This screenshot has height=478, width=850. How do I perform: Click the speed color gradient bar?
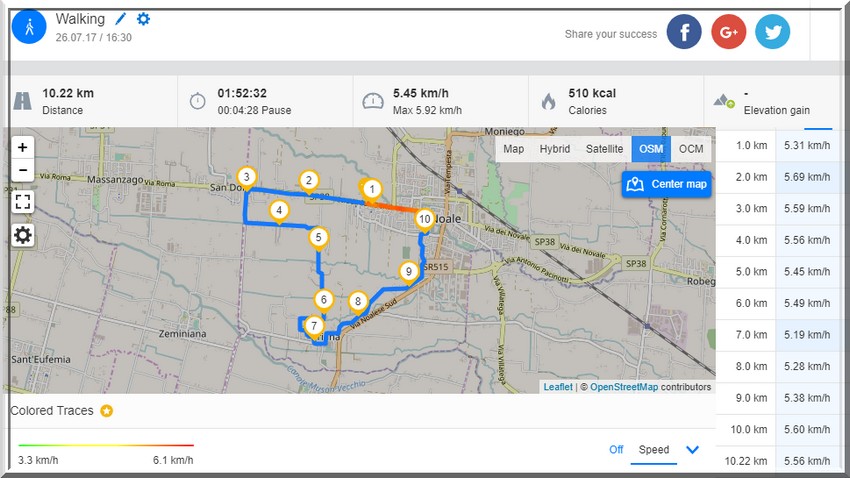(106, 445)
